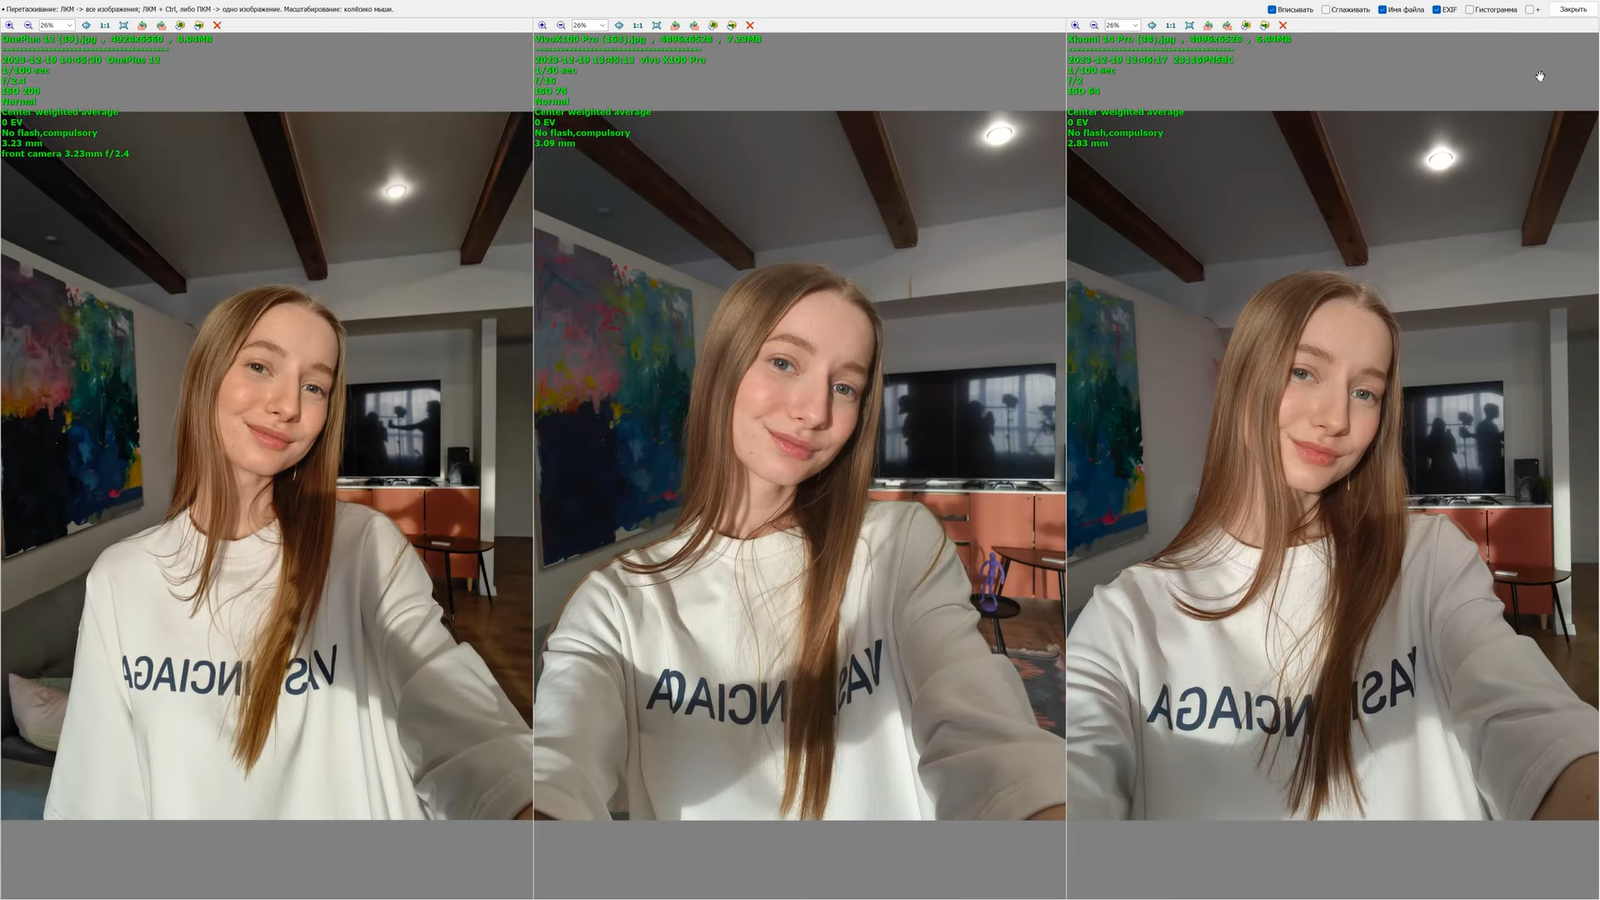Enable the 'Гистограмма' checkbox
The width and height of the screenshot is (1600, 900).
[1470, 10]
